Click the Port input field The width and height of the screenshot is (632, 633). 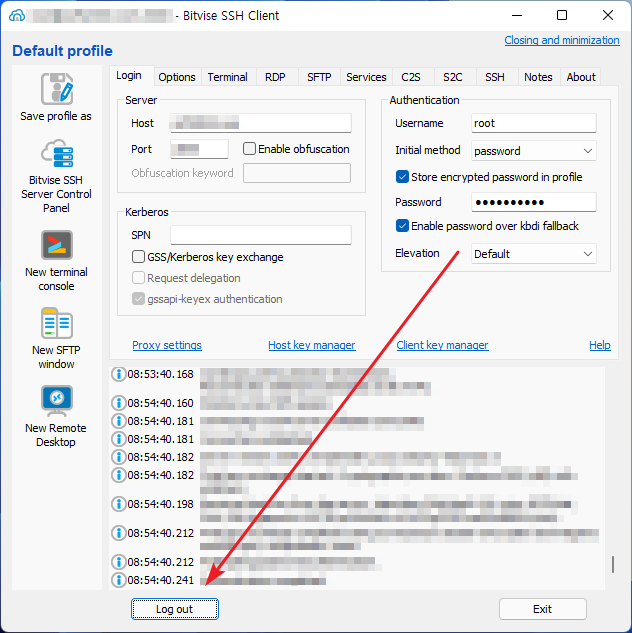coord(199,149)
